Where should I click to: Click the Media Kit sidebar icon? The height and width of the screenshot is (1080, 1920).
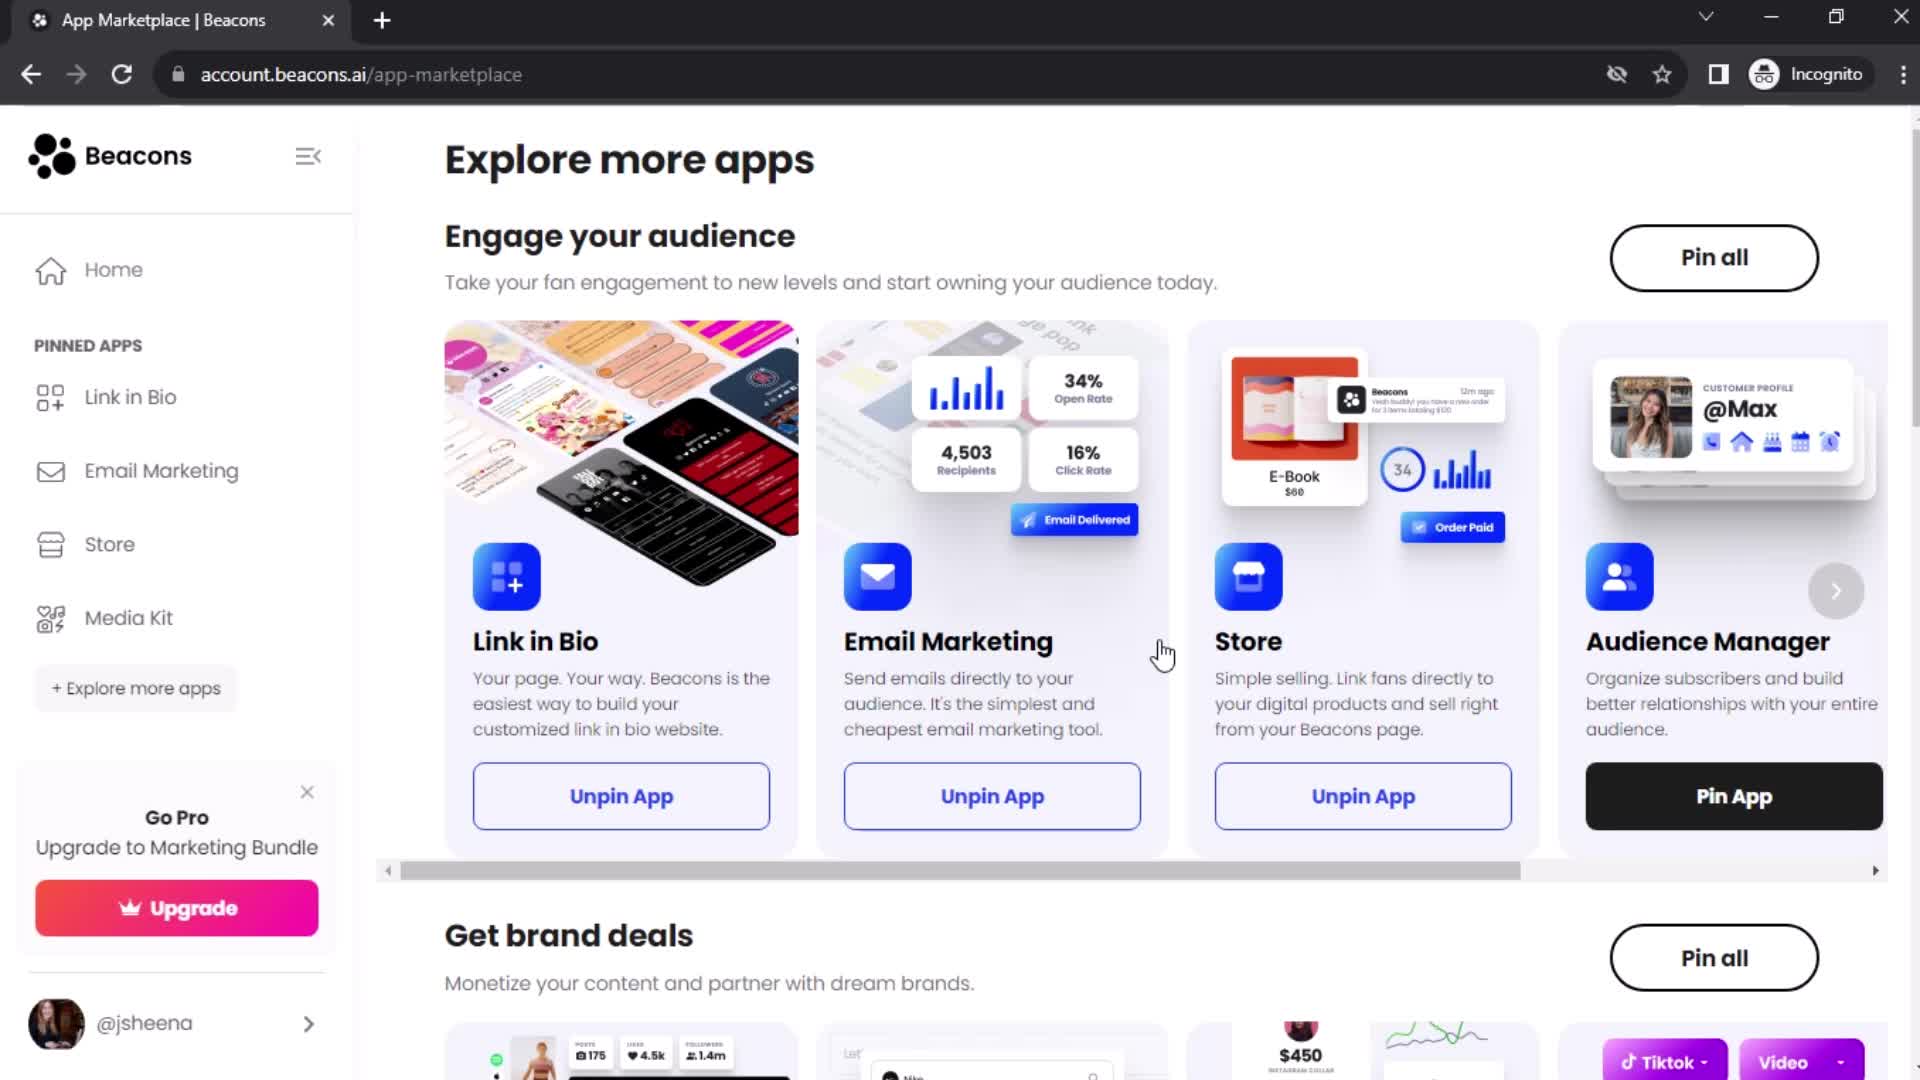[50, 617]
